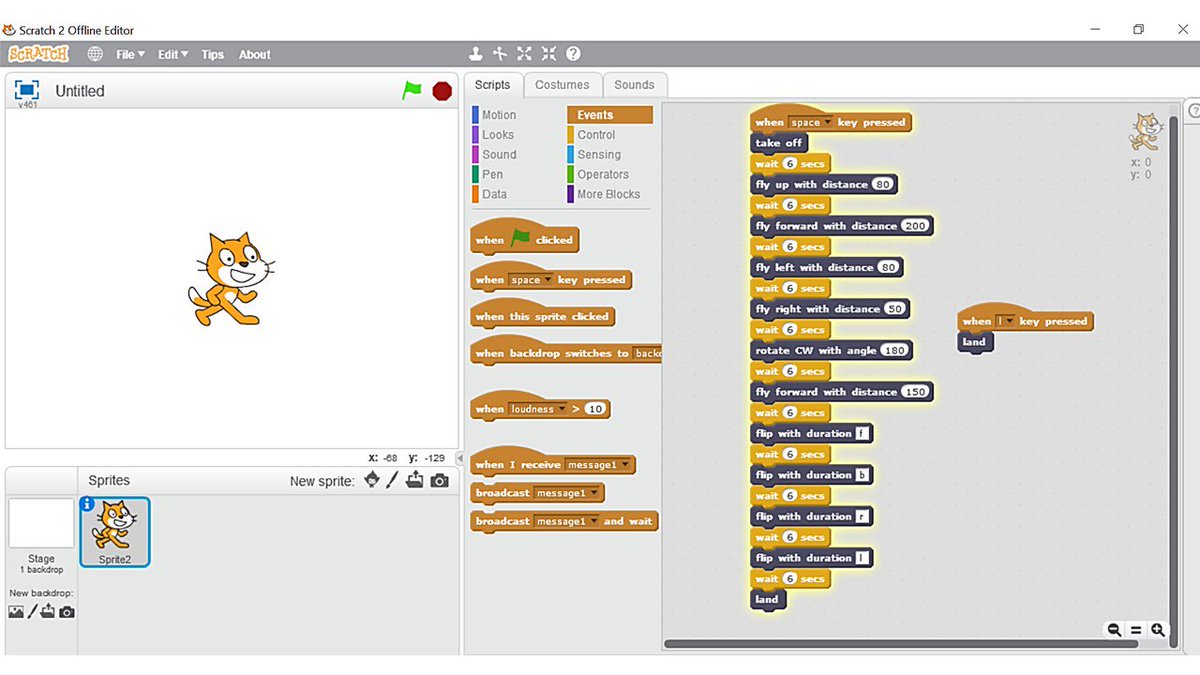1200x675 pixels.
Task: Select the duplicate stamp tool
Action: pos(475,53)
